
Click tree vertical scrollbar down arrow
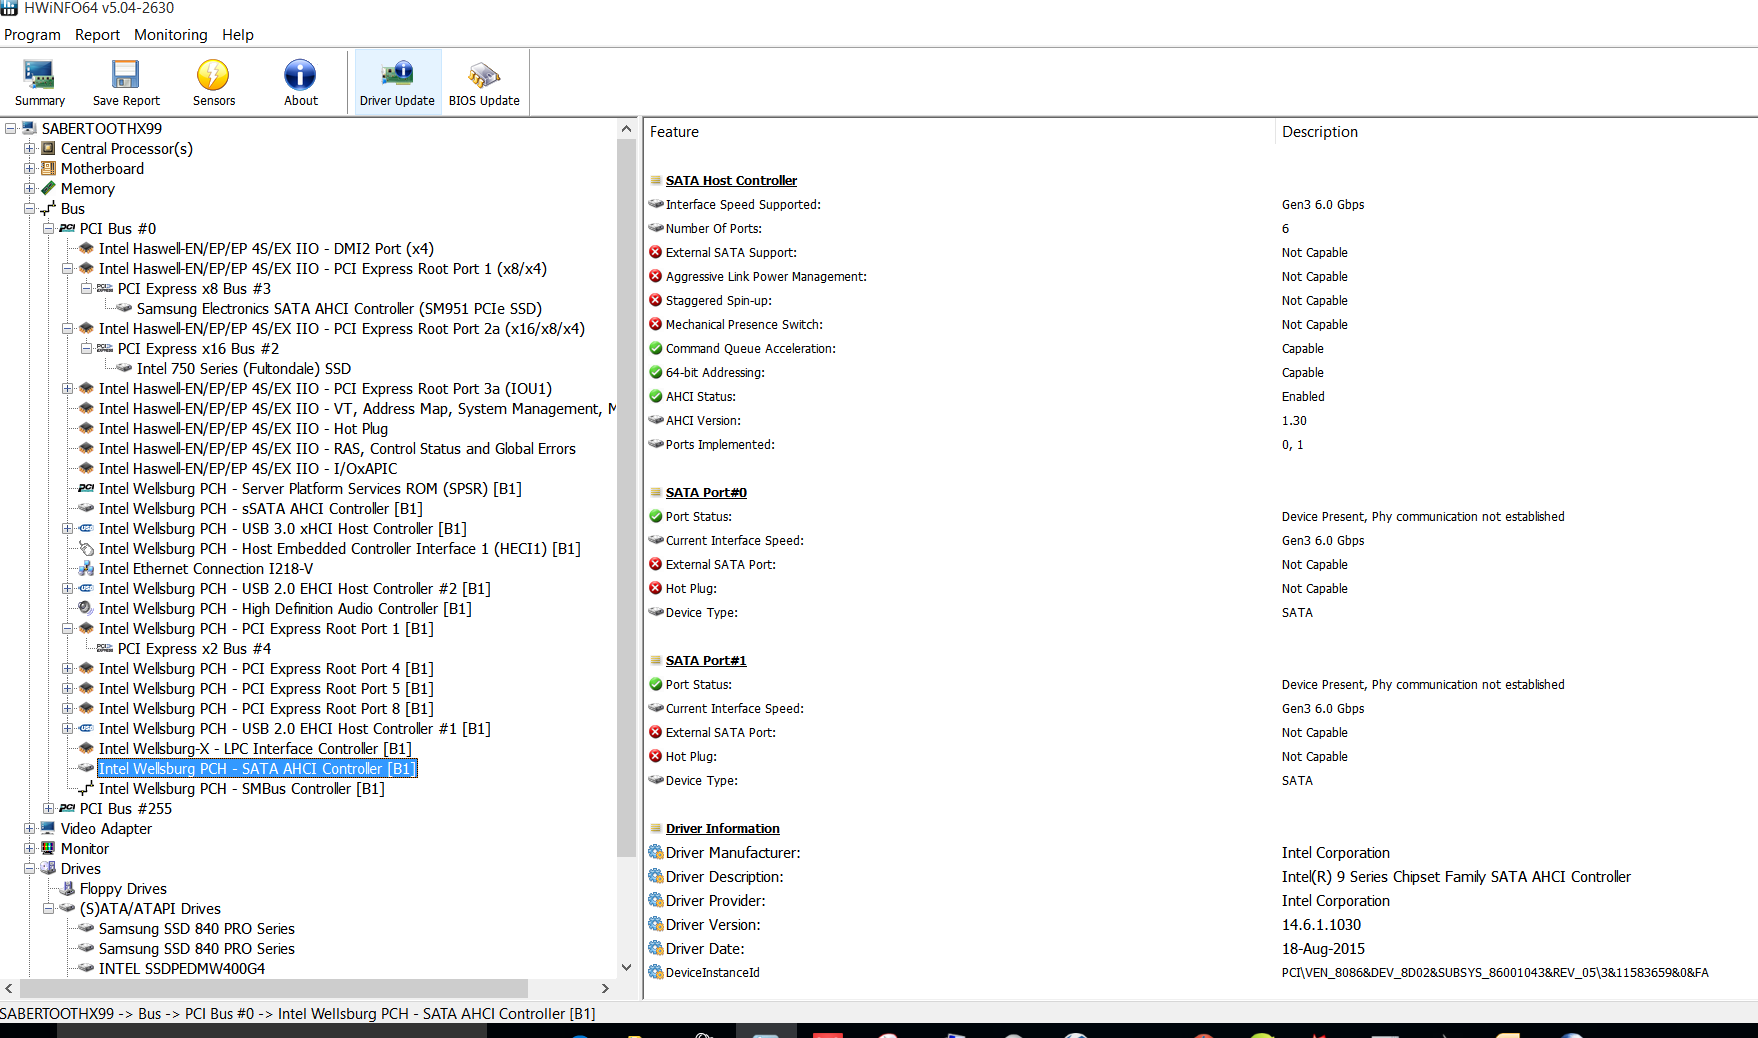coord(626,967)
